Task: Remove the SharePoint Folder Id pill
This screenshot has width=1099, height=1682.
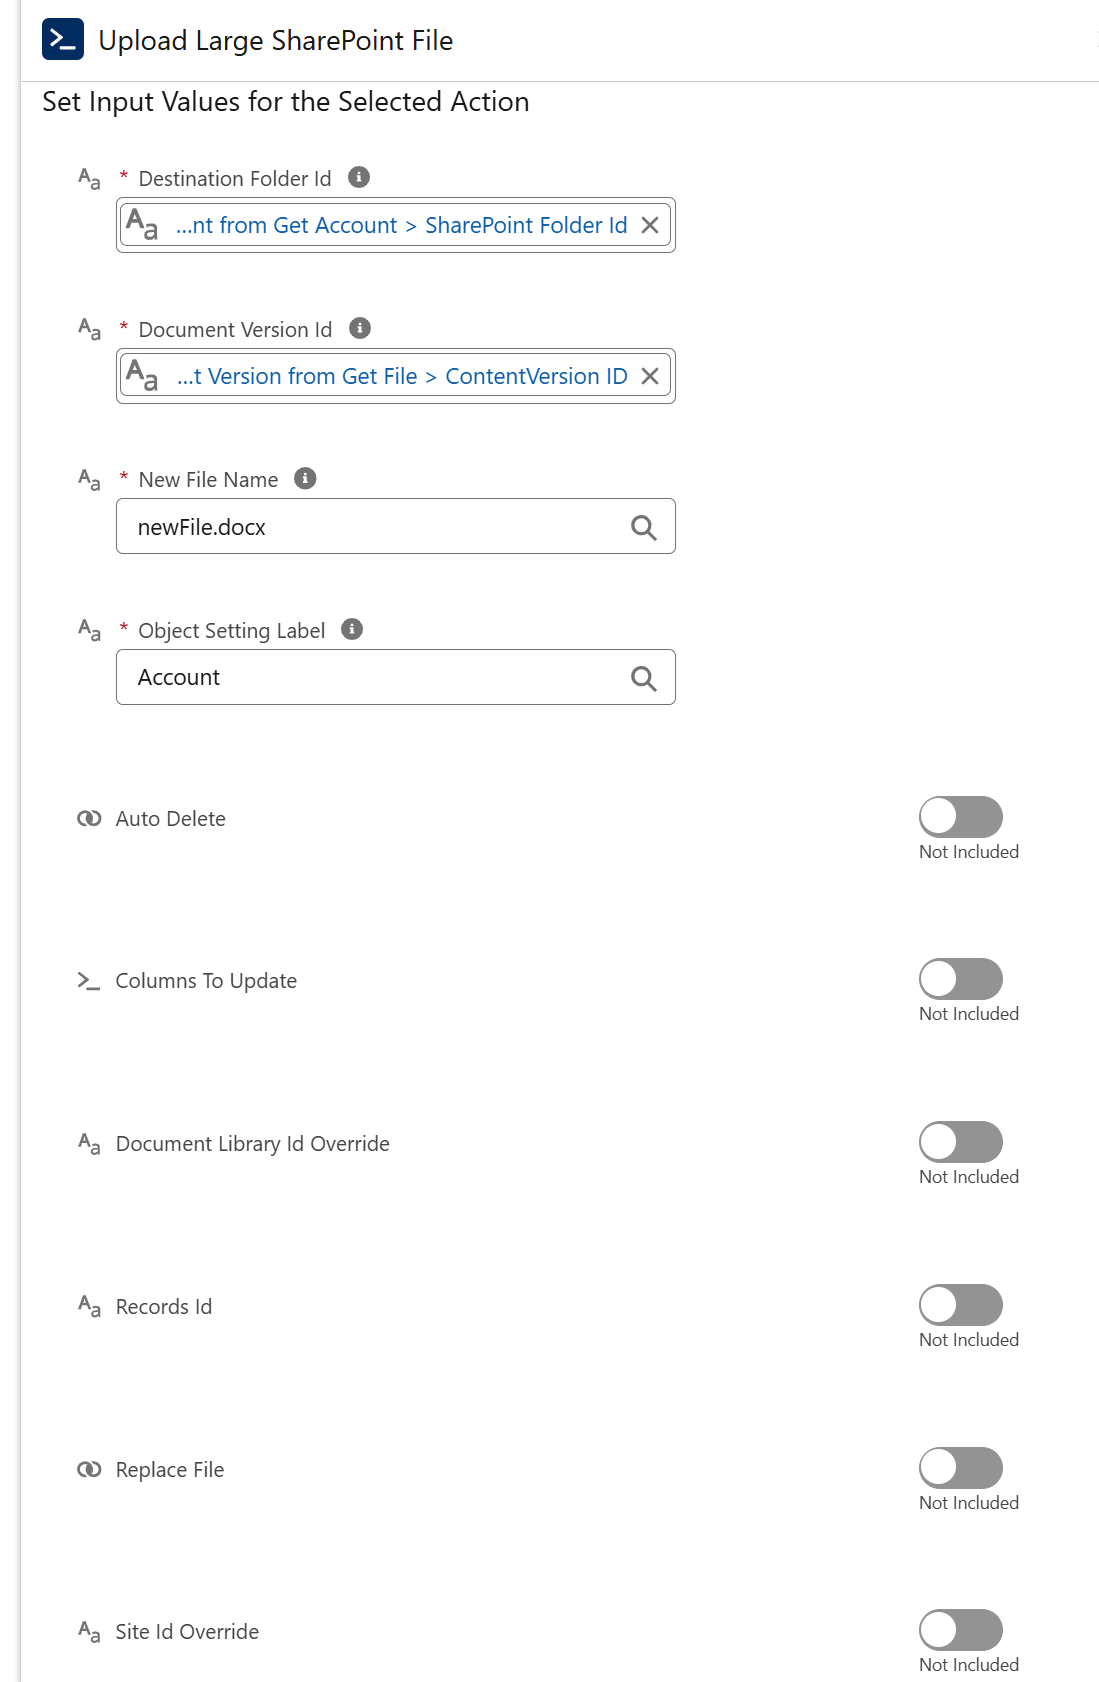Action: [650, 225]
